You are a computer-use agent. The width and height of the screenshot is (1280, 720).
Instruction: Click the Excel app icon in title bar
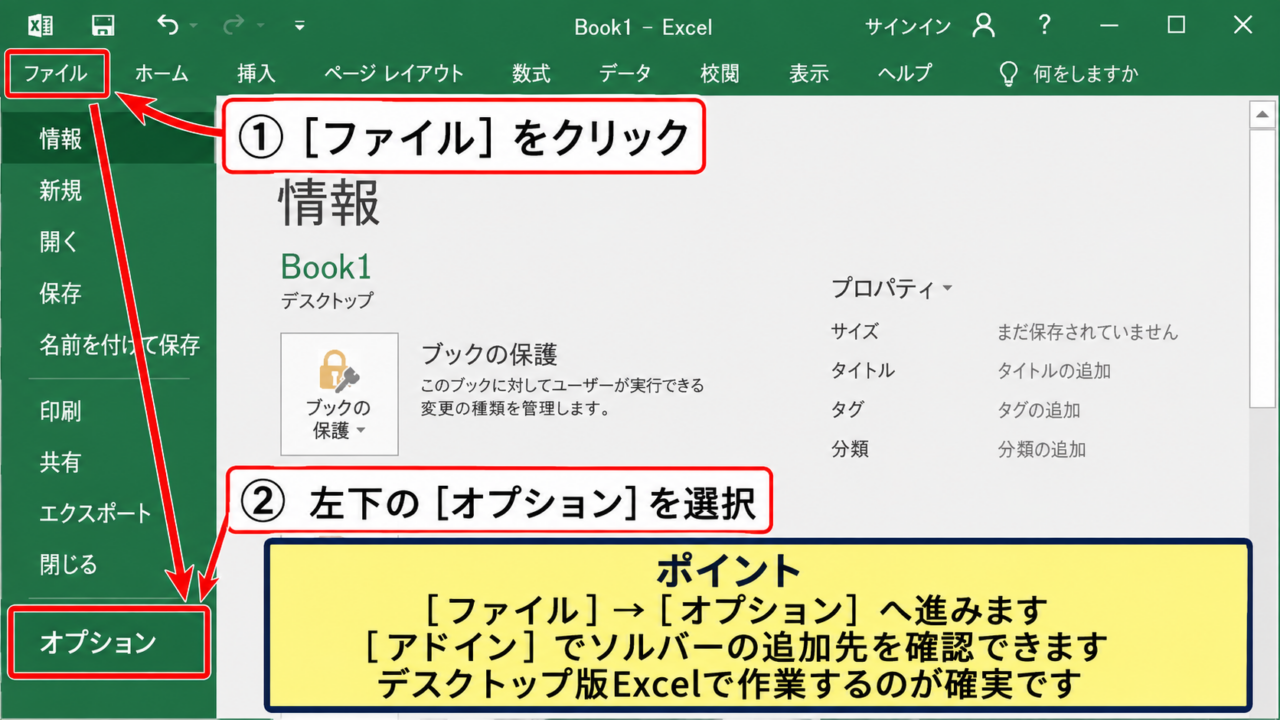(x=41, y=26)
